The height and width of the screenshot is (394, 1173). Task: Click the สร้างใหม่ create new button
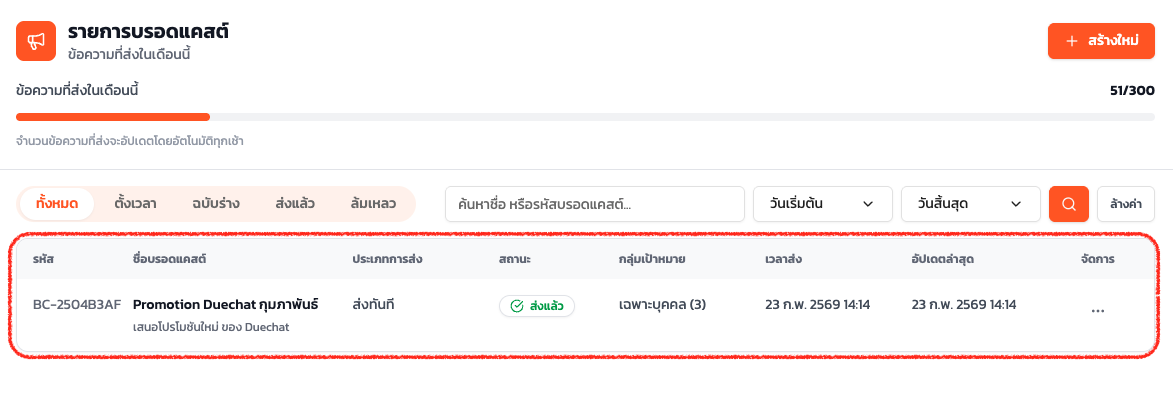pos(1101,41)
